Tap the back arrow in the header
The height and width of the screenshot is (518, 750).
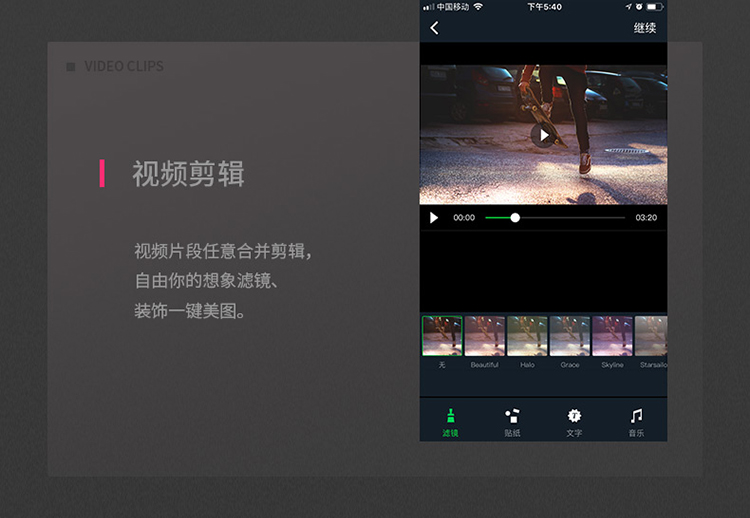tap(434, 28)
